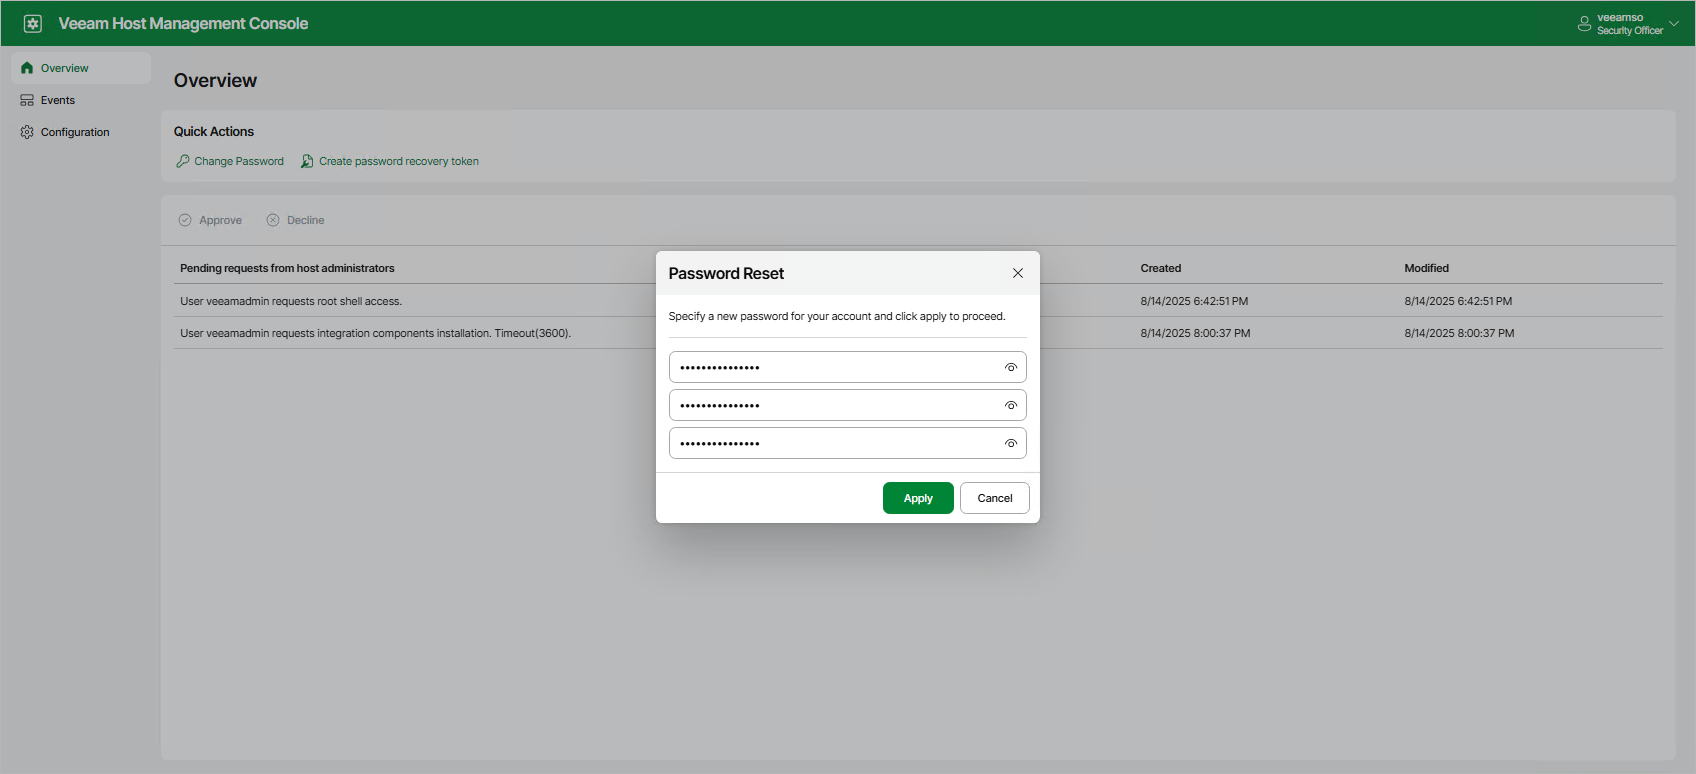Click the Decline button label
1696x774 pixels.
click(306, 220)
